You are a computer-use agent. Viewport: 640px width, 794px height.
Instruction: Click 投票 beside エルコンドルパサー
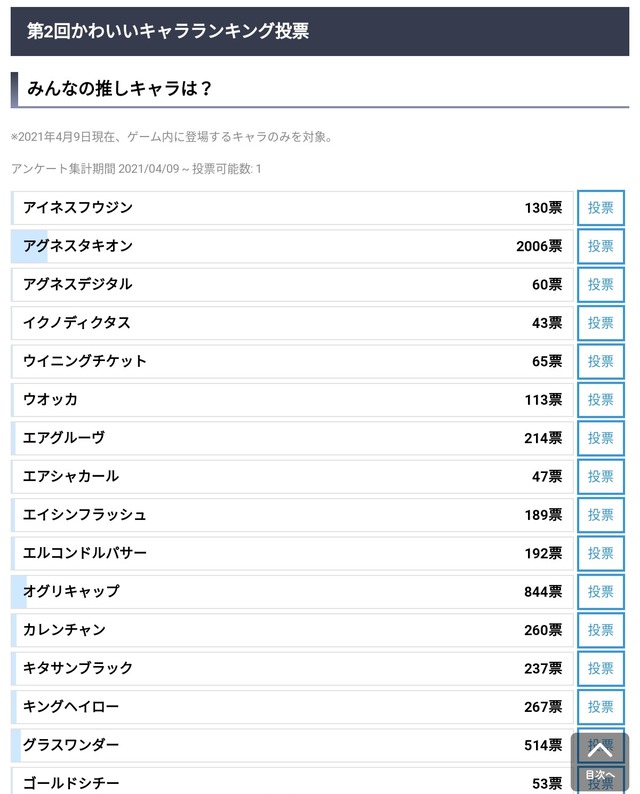601,553
